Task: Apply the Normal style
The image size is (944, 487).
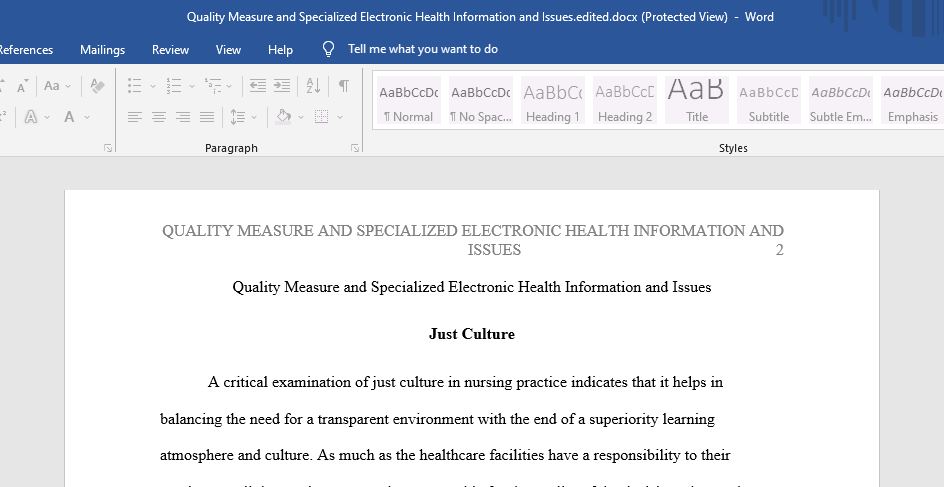Action: tap(408, 101)
